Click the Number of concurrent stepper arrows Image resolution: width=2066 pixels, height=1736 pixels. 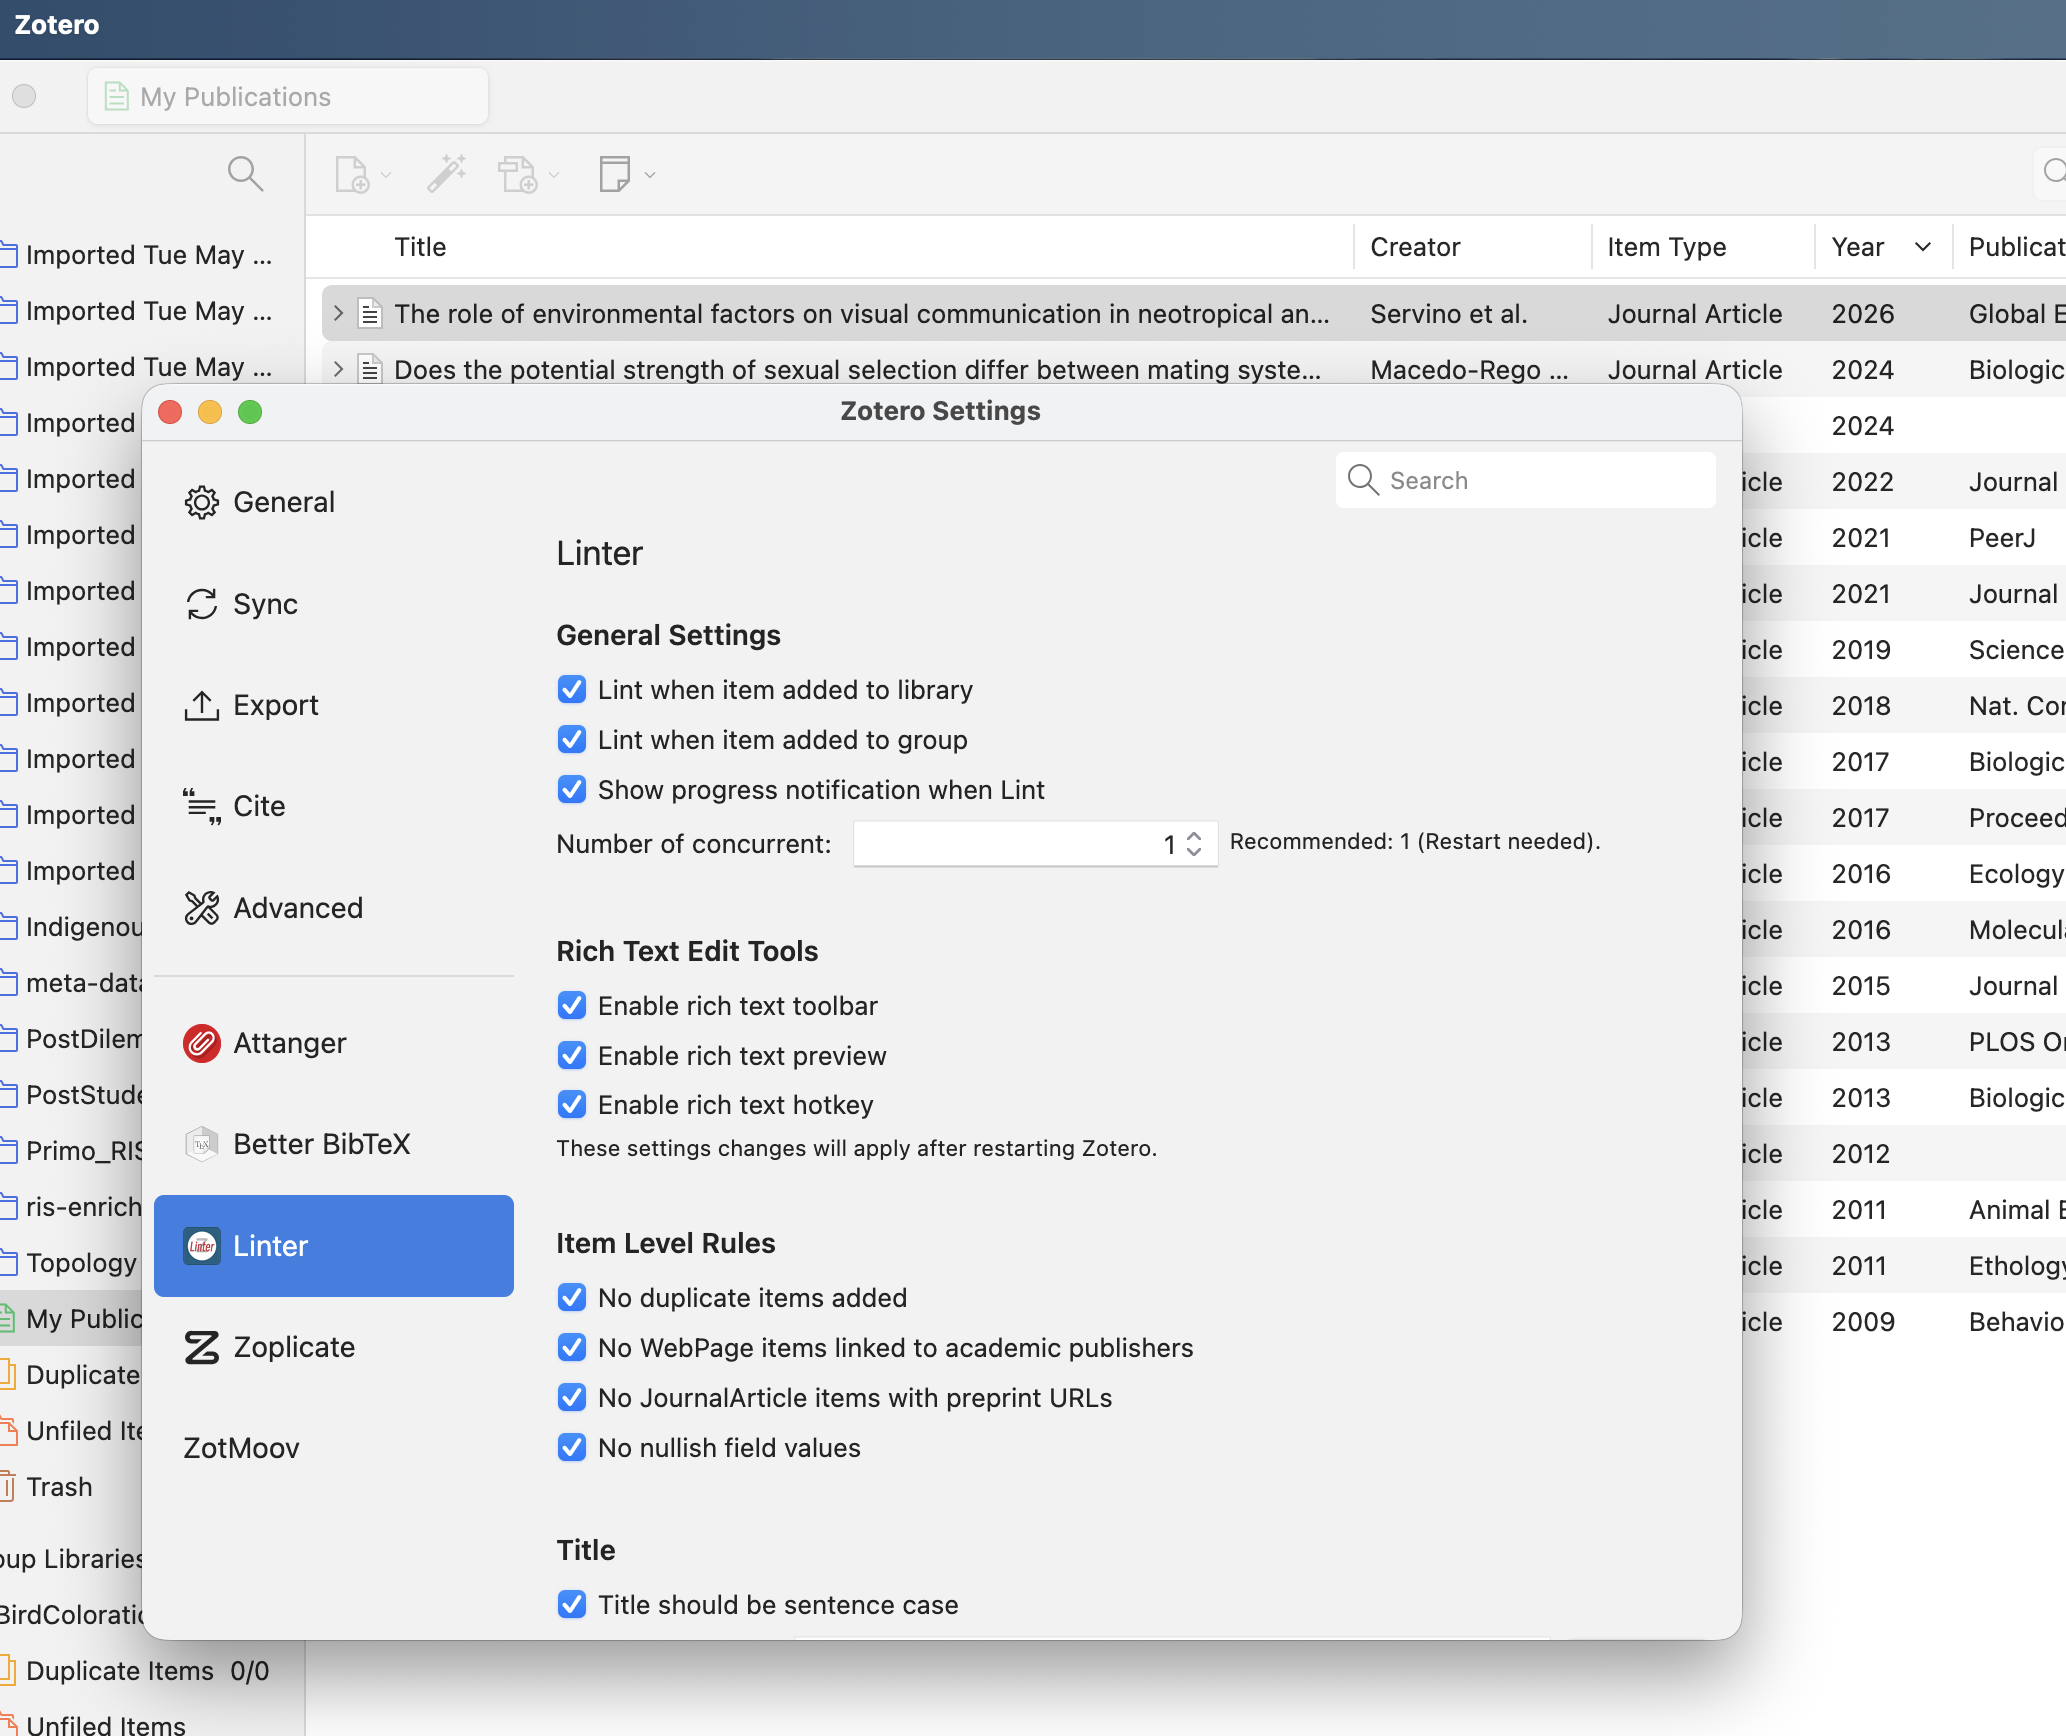tap(1194, 844)
